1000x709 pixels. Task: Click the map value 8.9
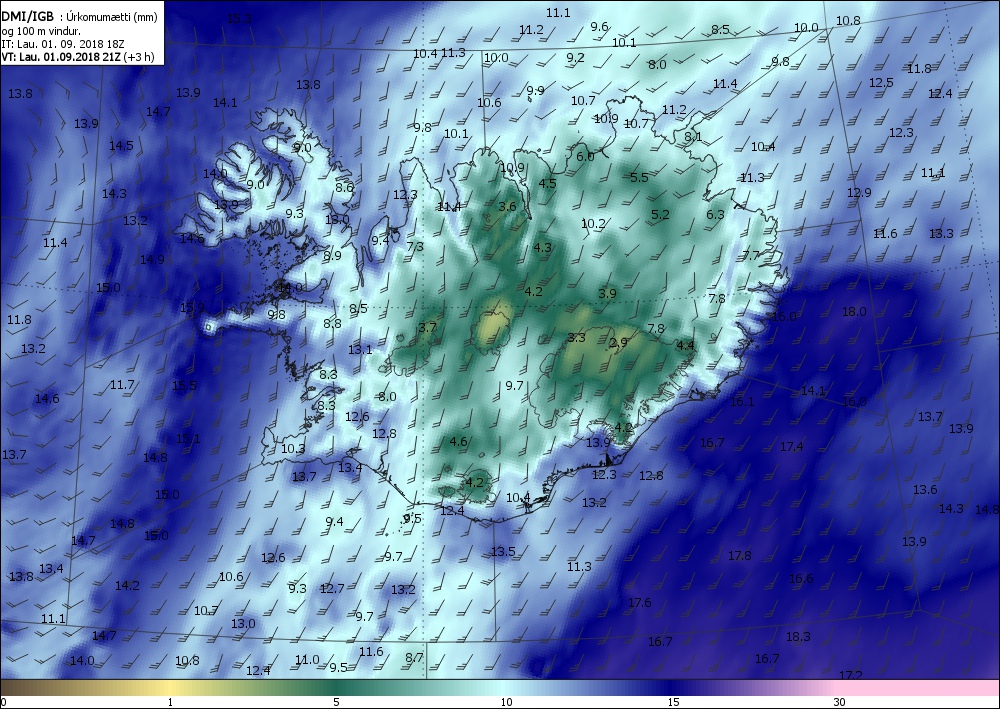tap(332, 256)
